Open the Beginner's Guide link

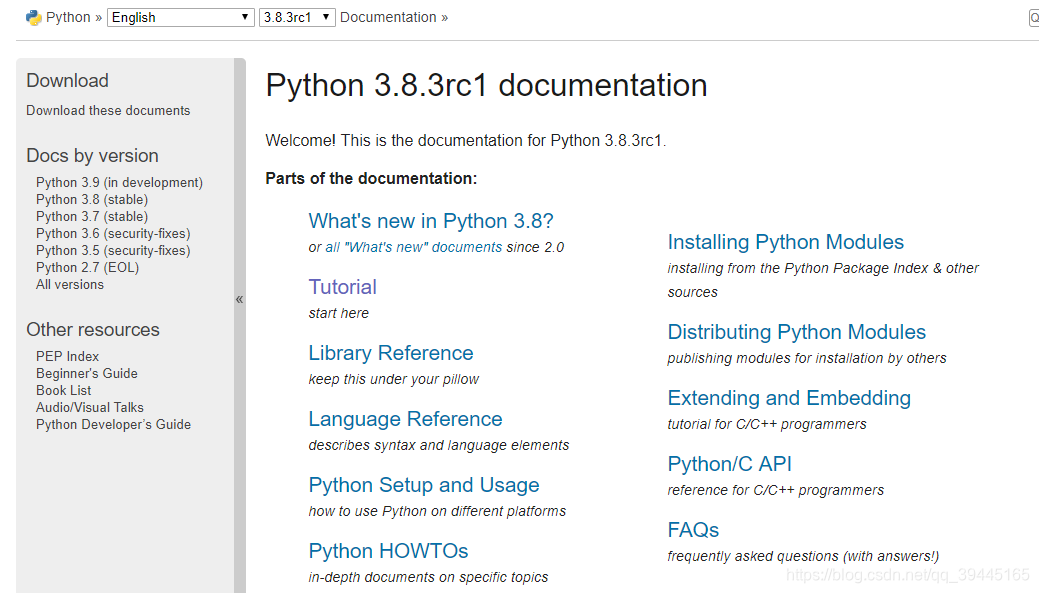click(x=87, y=374)
